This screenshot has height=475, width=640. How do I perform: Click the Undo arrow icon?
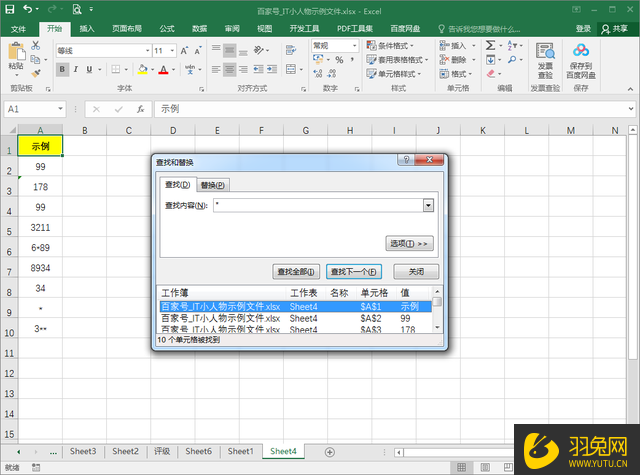pos(28,9)
